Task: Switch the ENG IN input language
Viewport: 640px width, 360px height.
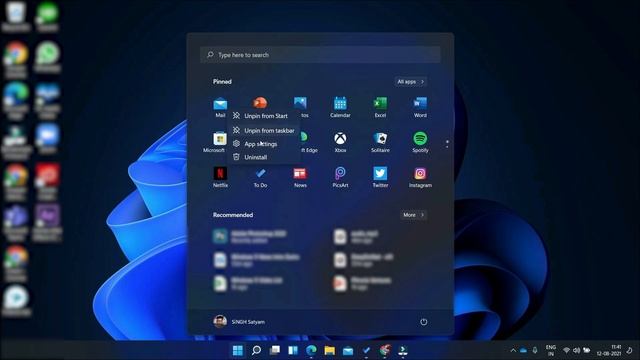Action: click(x=551, y=350)
